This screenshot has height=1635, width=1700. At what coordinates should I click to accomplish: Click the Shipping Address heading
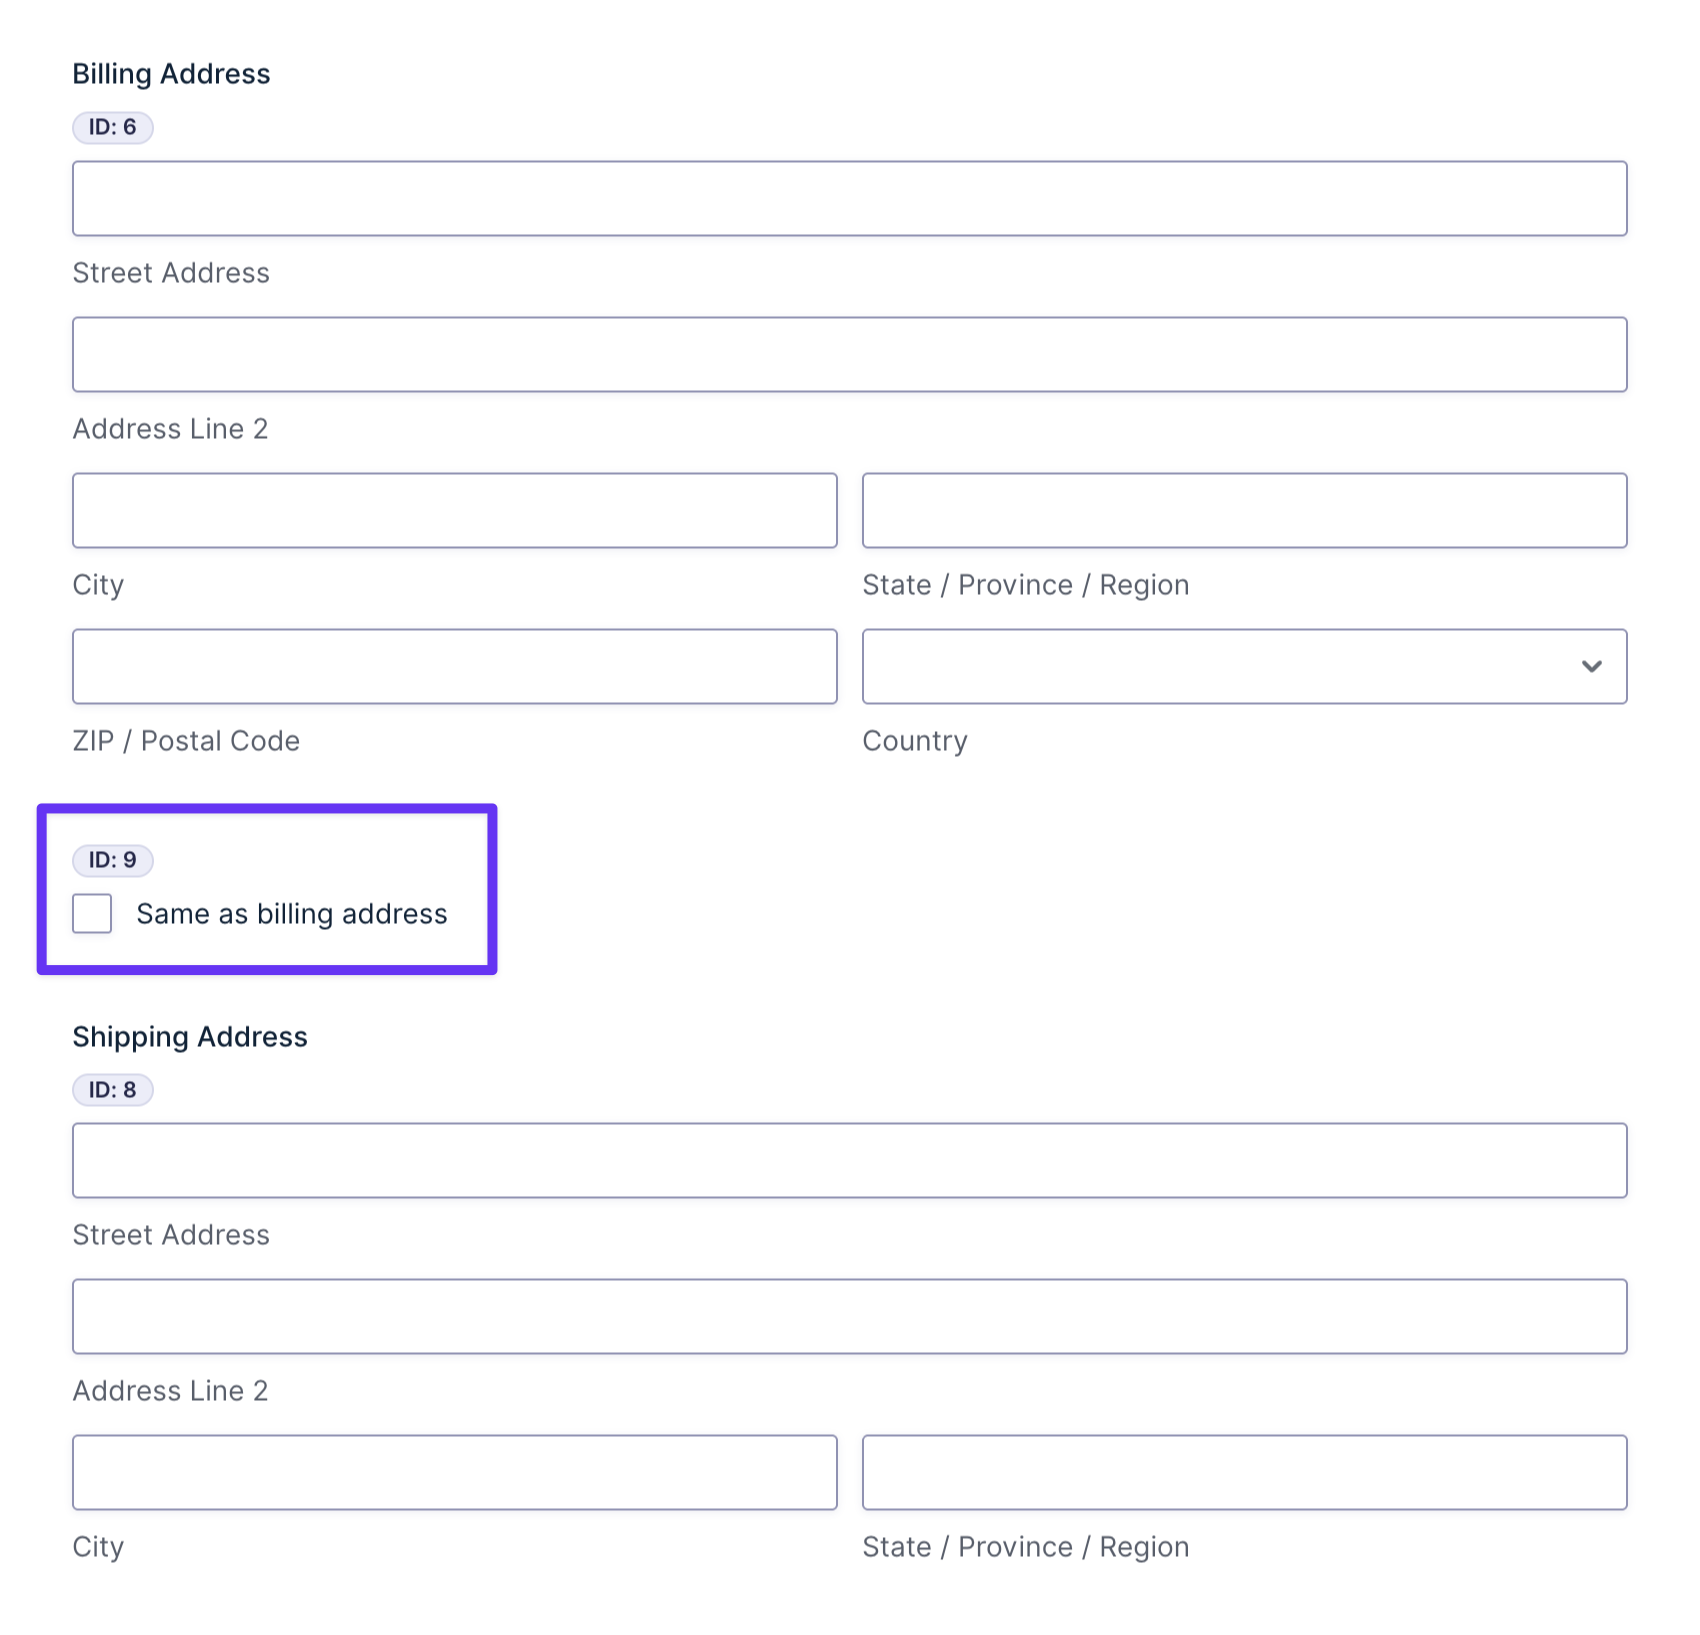tap(190, 1037)
